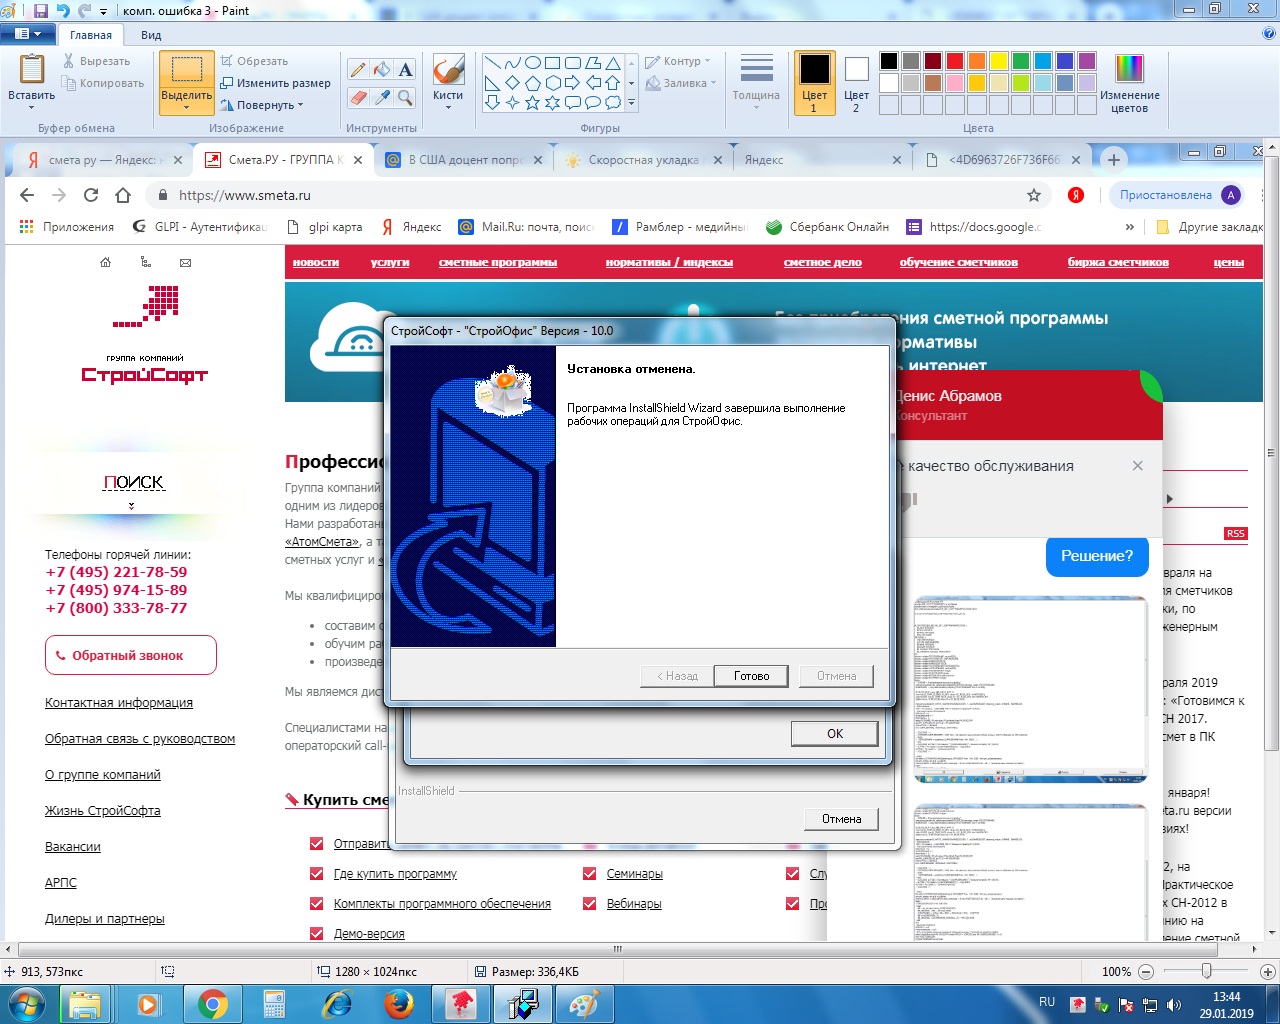Image resolution: width=1280 pixels, height=1024 pixels.
Task: Open the Paint application menu button
Action: (28, 34)
